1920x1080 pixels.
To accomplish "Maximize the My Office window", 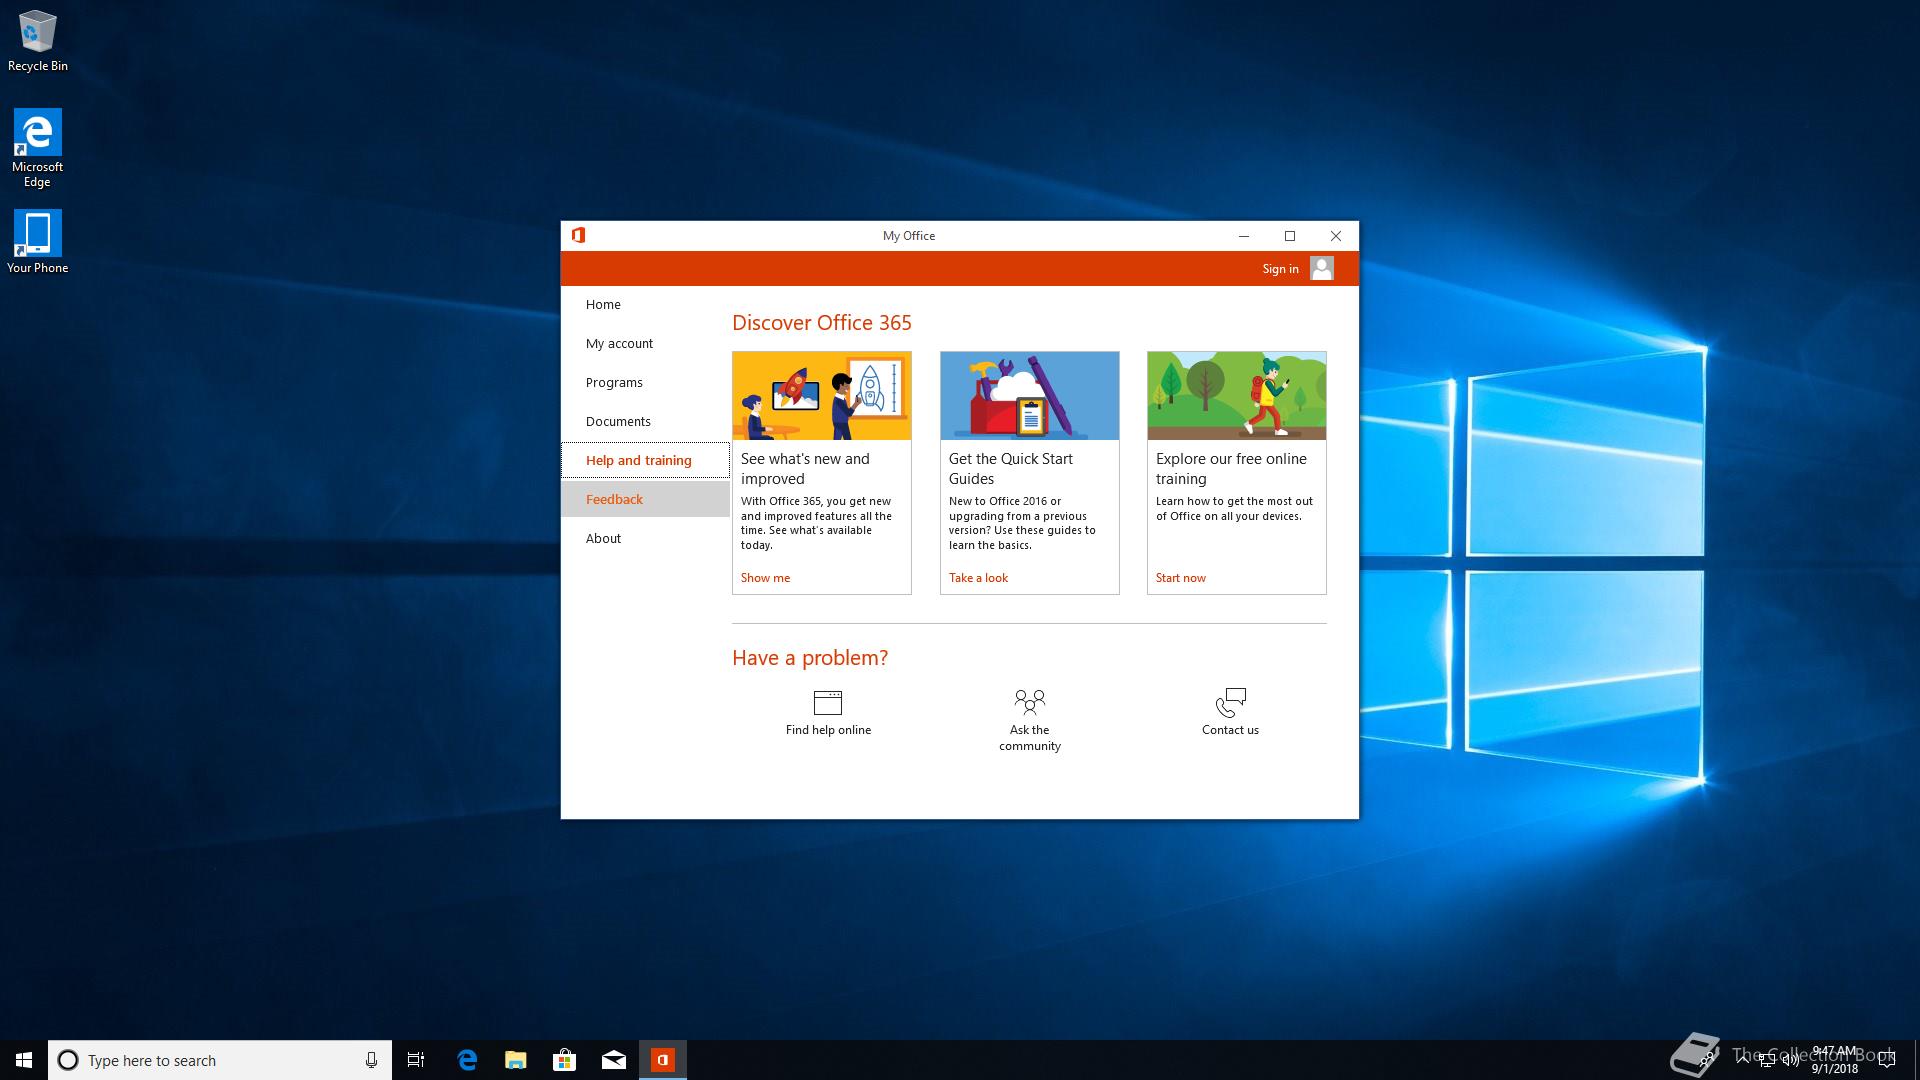I will tap(1290, 236).
